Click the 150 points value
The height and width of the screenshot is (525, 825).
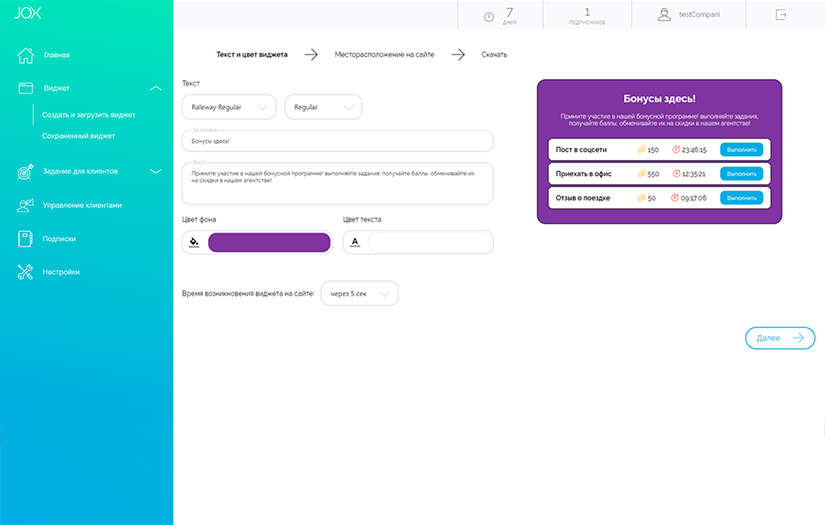tap(653, 150)
